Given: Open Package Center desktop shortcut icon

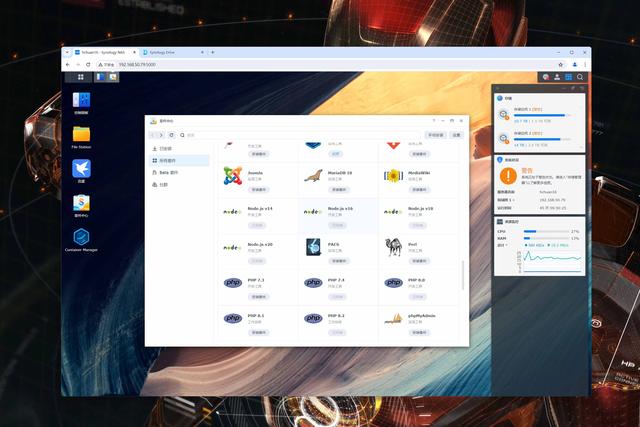Looking at the screenshot, I should (81, 203).
